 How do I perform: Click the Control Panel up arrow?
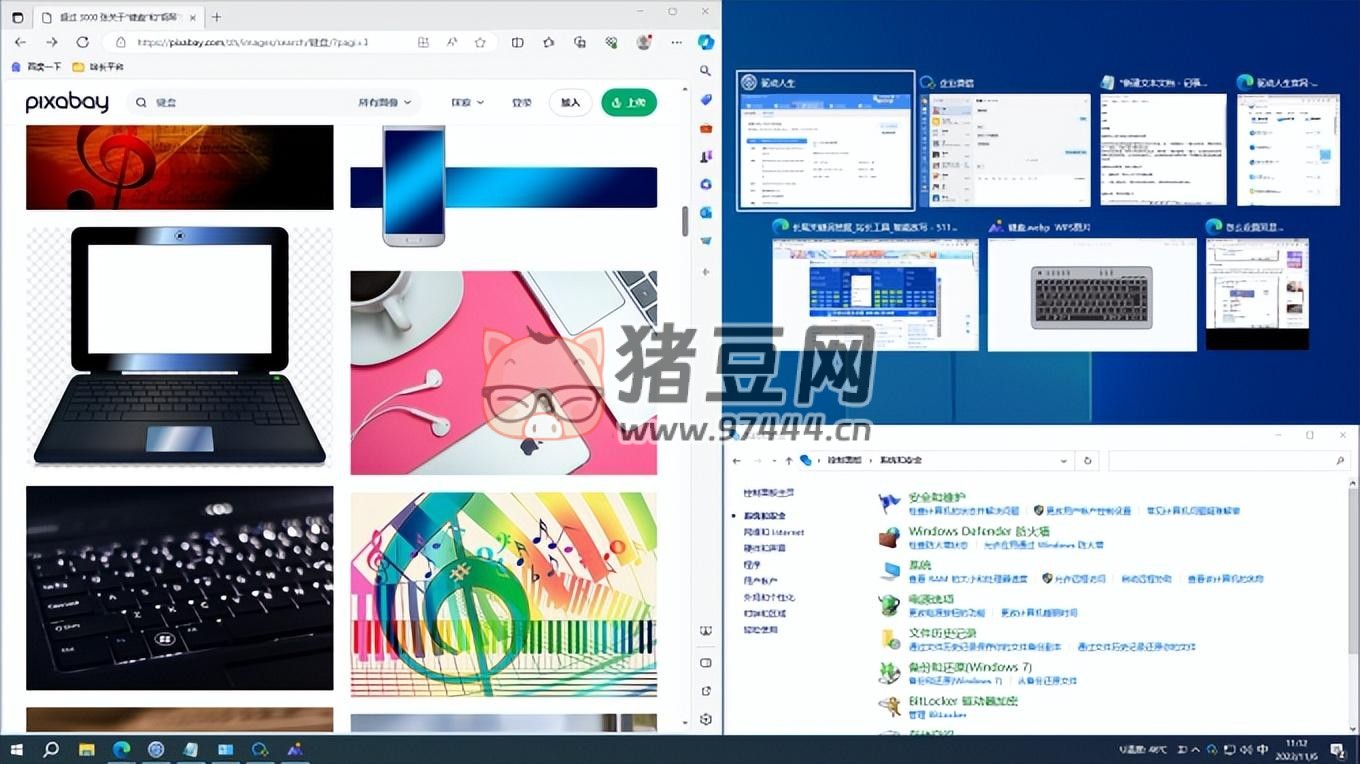tap(789, 461)
